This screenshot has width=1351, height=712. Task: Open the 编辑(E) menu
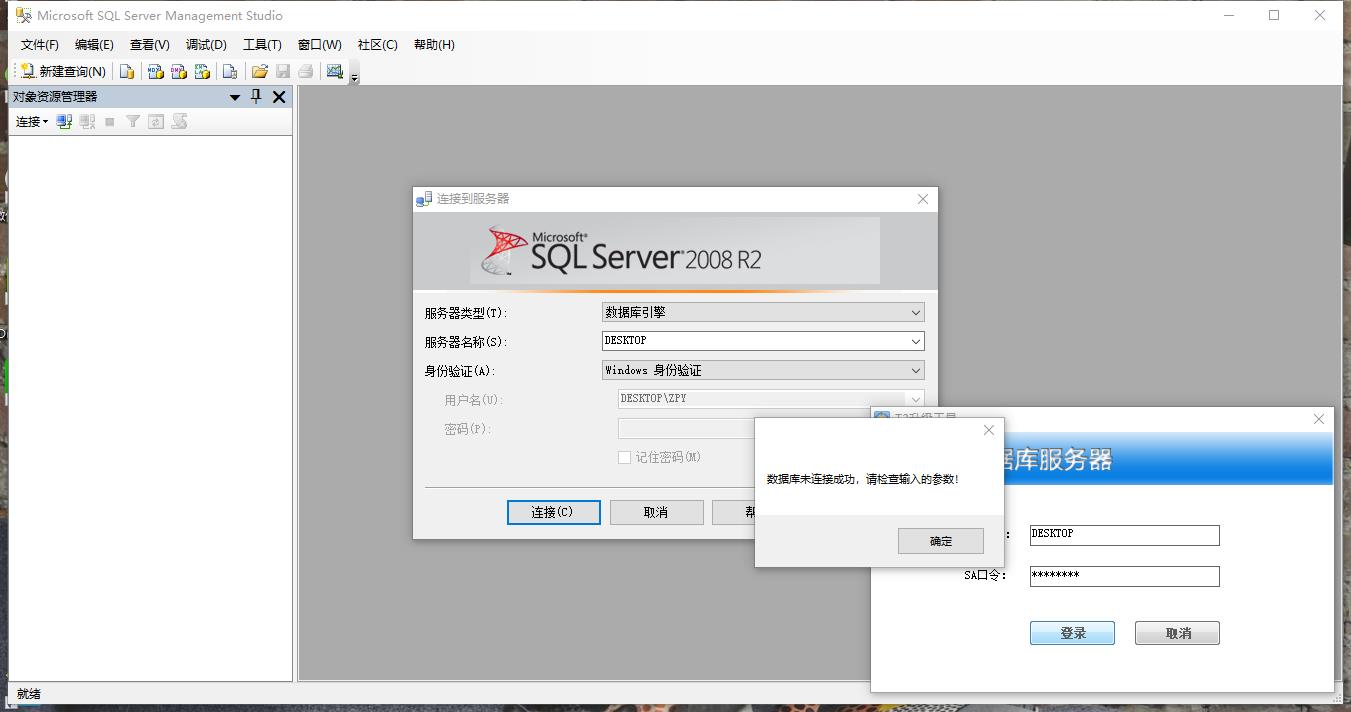[x=94, y=45]
